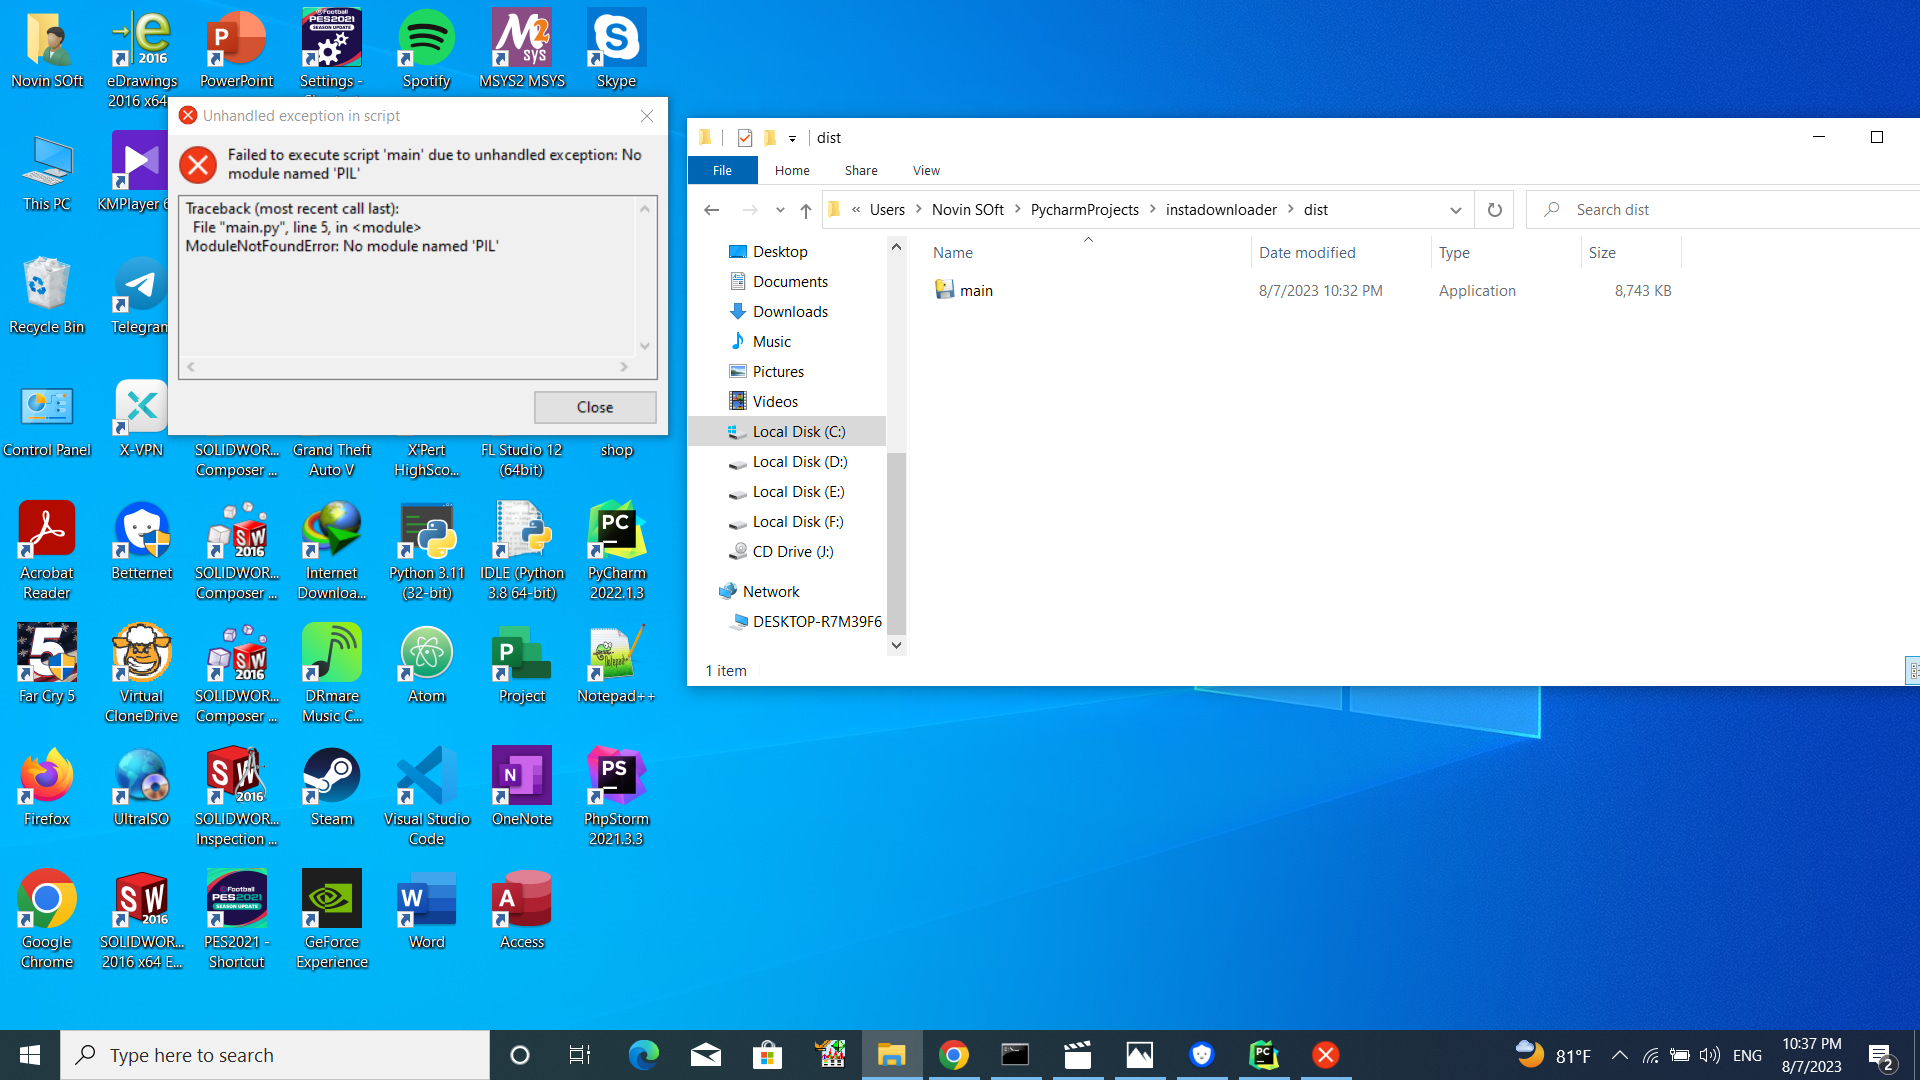Image resolution: width=1920 pixels, height=1080 pixels.
Task: Click the PyCharm taskbar icon
Action: point(1264,1055)
